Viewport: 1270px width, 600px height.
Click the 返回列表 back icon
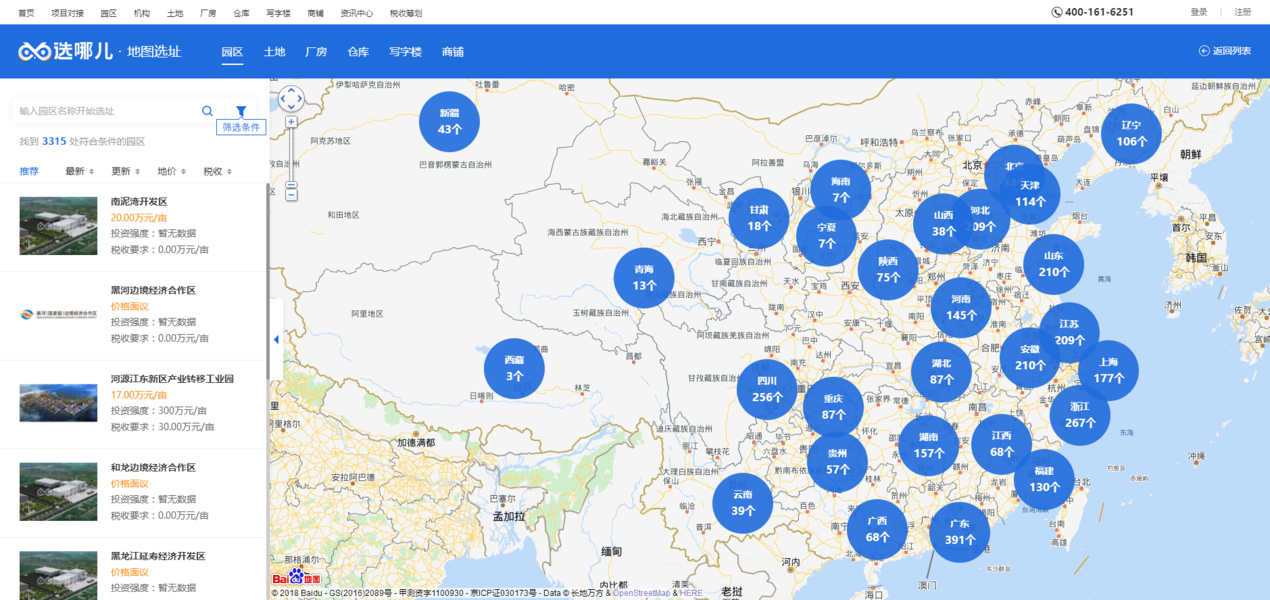(1203, 51)
